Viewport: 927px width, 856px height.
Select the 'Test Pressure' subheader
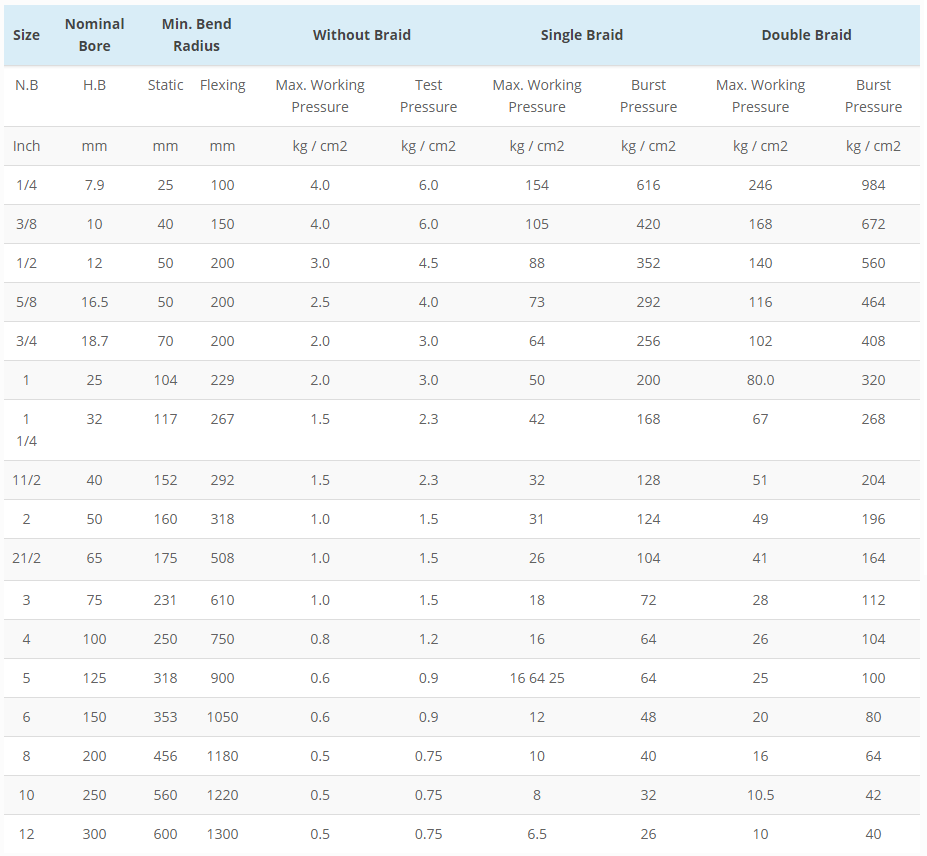pos(428,96)
